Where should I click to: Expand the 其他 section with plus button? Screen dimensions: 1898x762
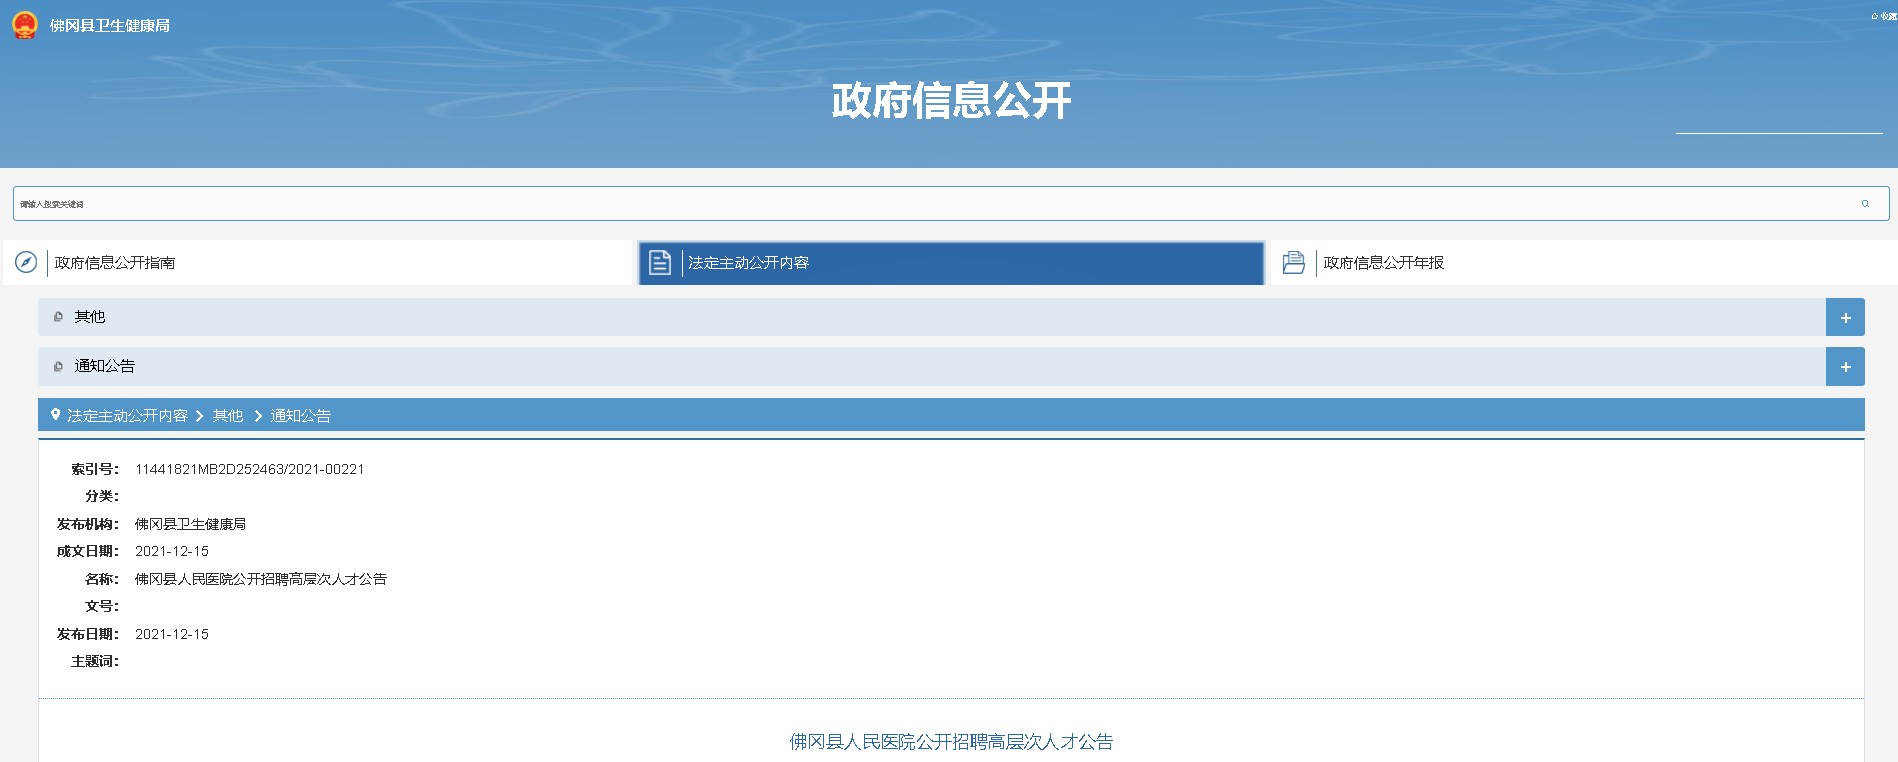tap(1845, 317)
